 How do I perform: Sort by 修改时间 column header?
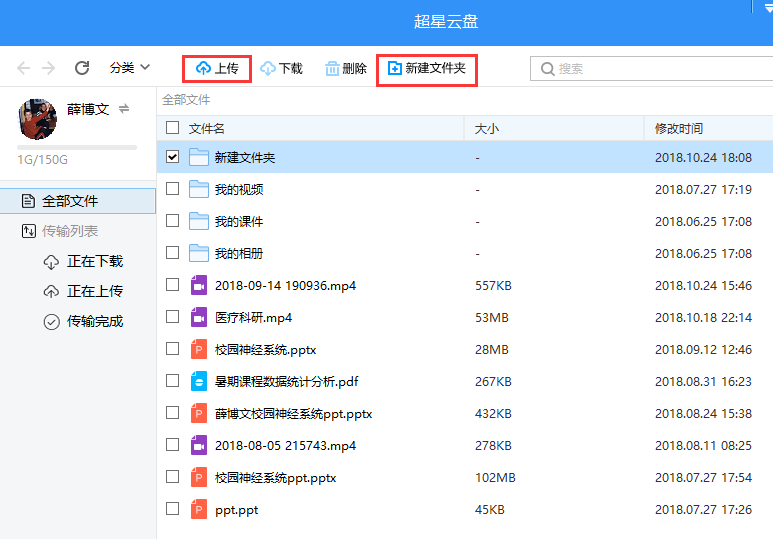678,129
